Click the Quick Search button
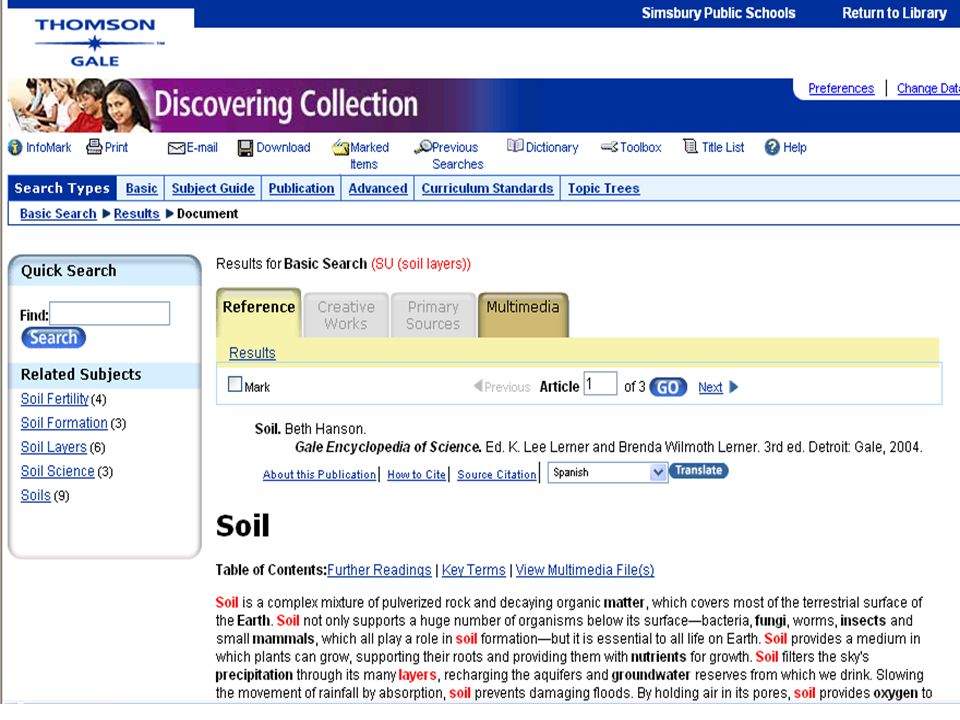The width and height of the screenshot is (960, 720). click(54, 338)
